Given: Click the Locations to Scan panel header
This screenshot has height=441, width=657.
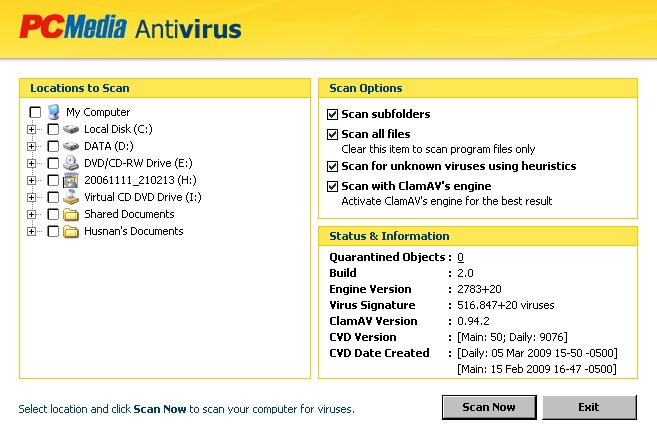Looking at the screenshot, I should 165,88.
